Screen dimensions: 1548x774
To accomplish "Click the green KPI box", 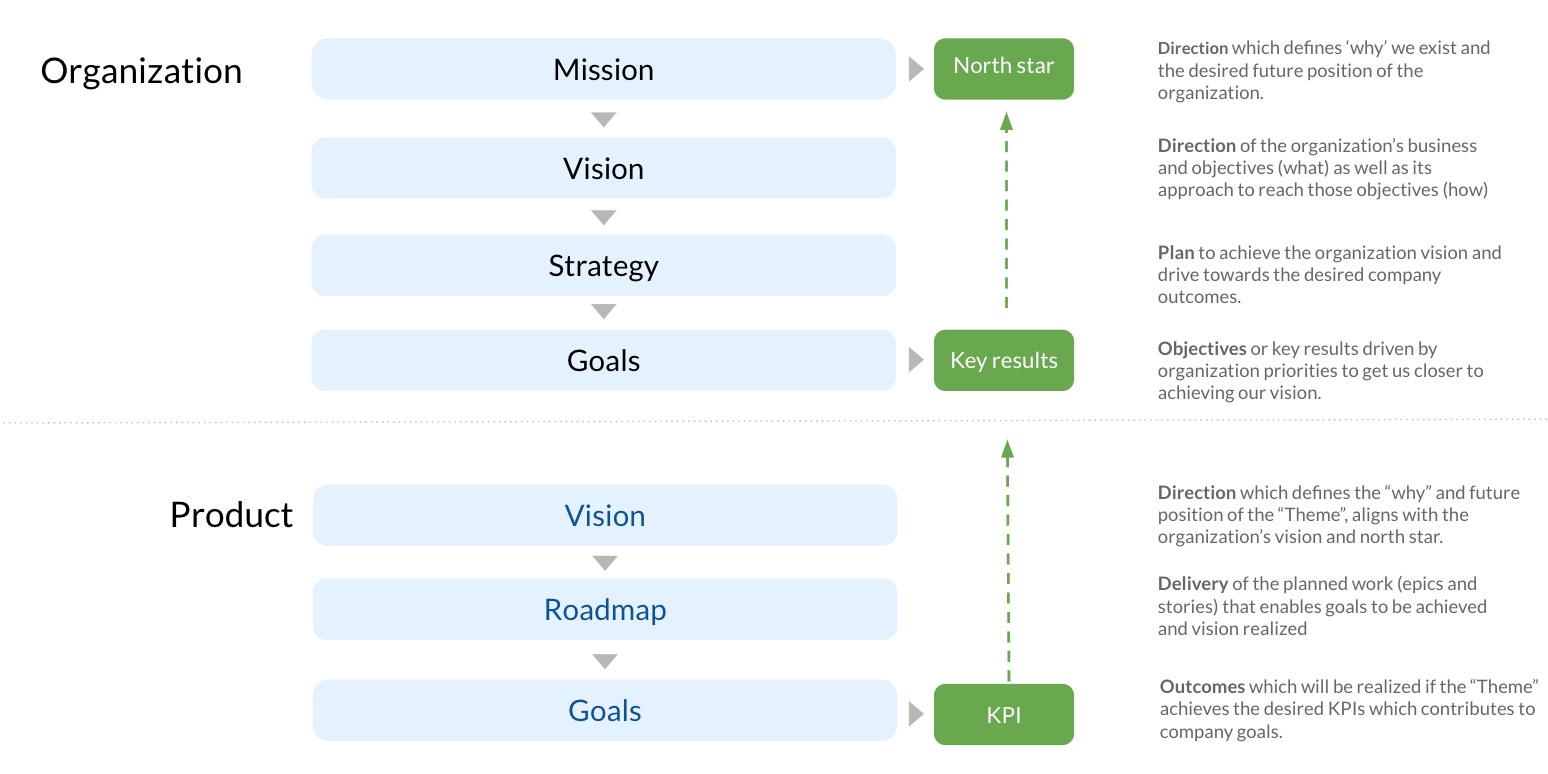I will tap(1003, 715).
